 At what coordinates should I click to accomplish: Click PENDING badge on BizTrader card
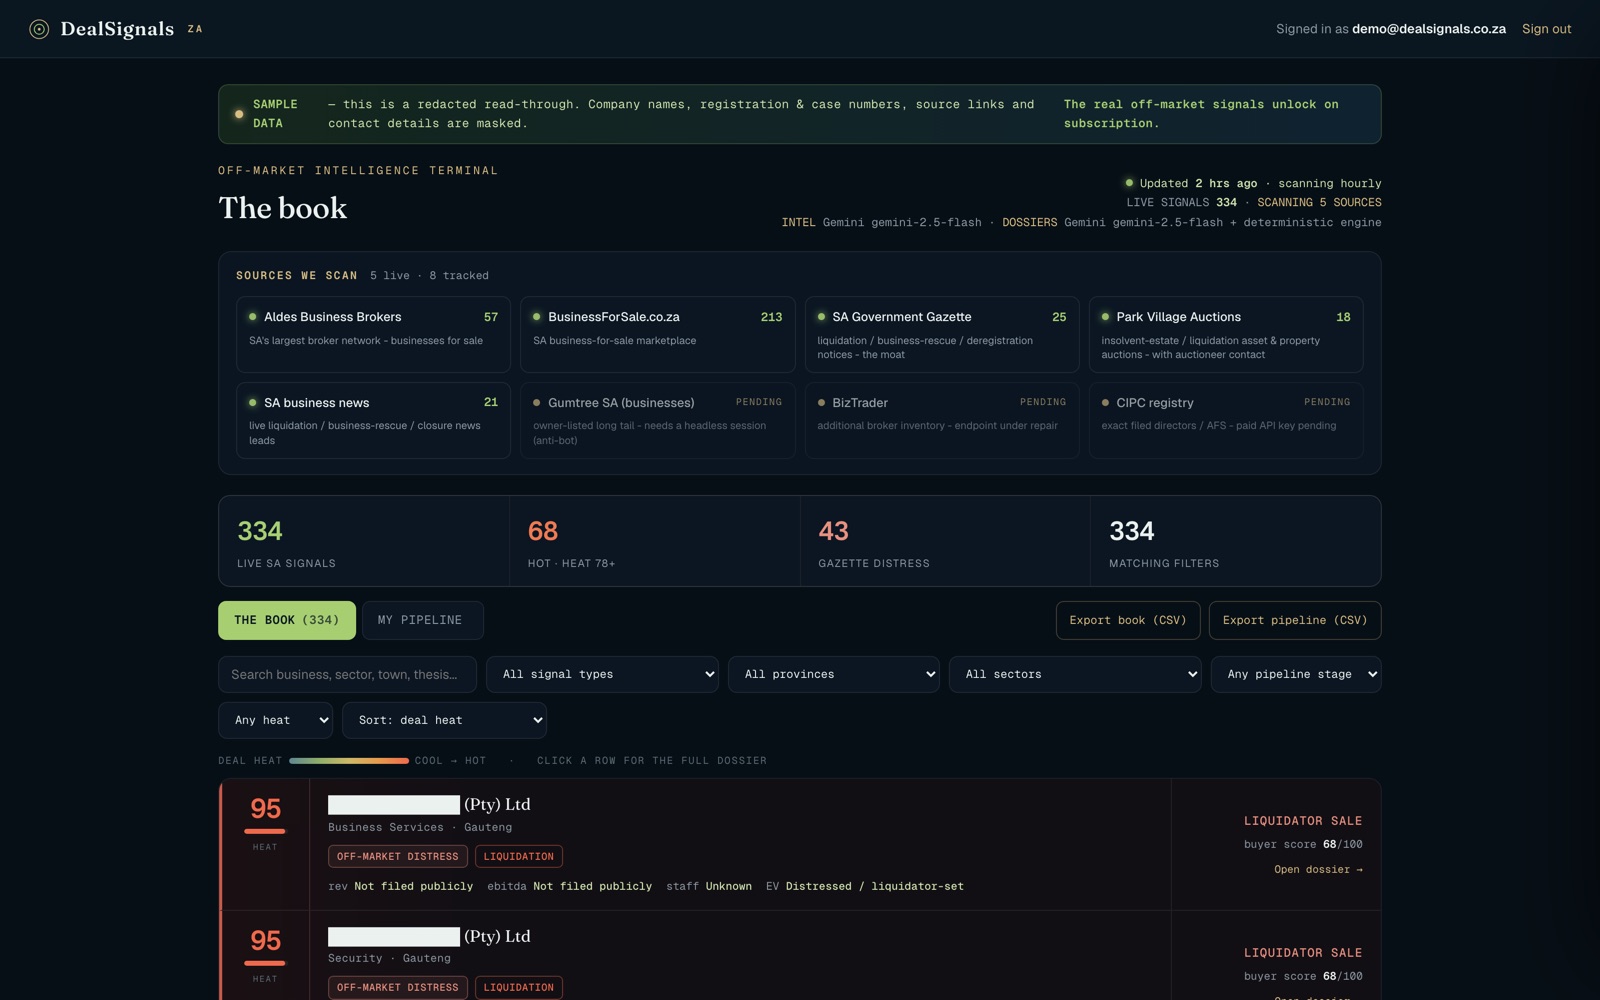pos(1043,402)
